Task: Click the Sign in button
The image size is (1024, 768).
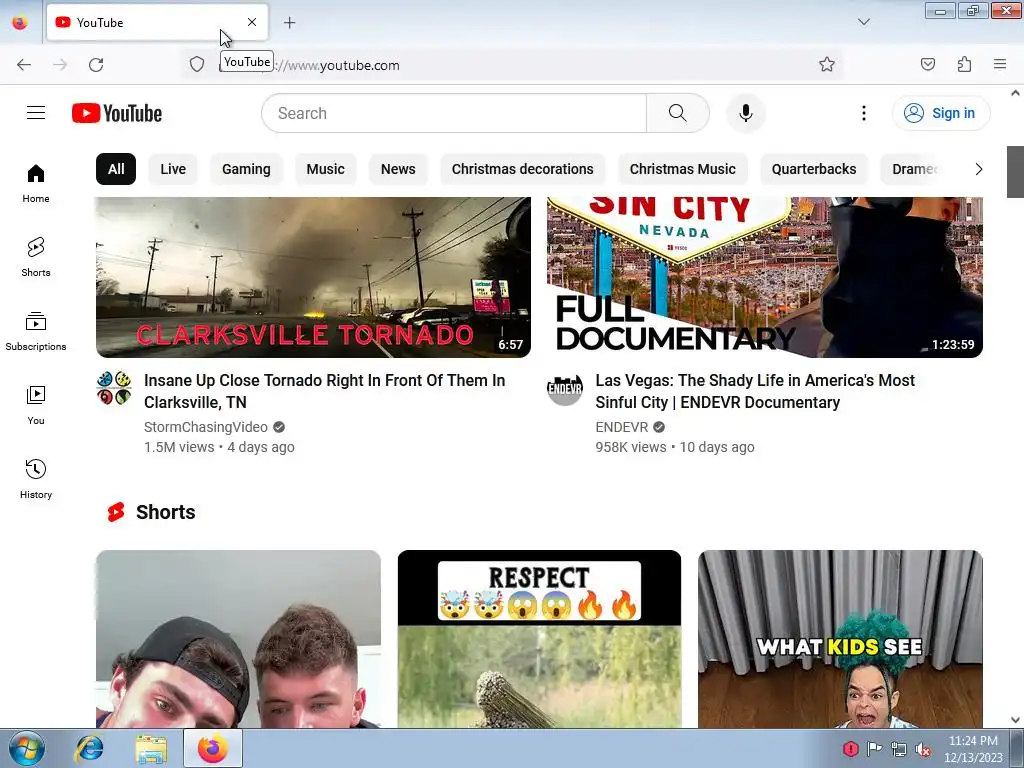Action: (941, 113)
